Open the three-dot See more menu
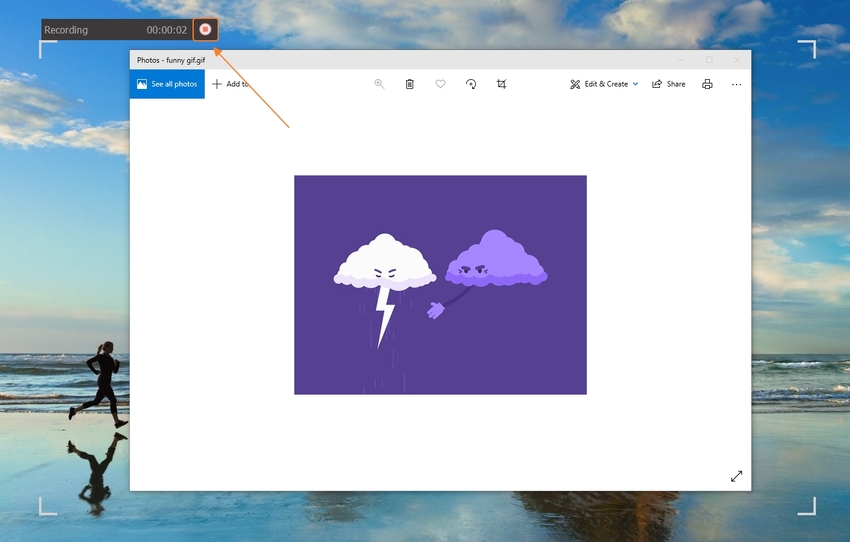Viewport: 850px width, 542px height. (x=736, y=84)
